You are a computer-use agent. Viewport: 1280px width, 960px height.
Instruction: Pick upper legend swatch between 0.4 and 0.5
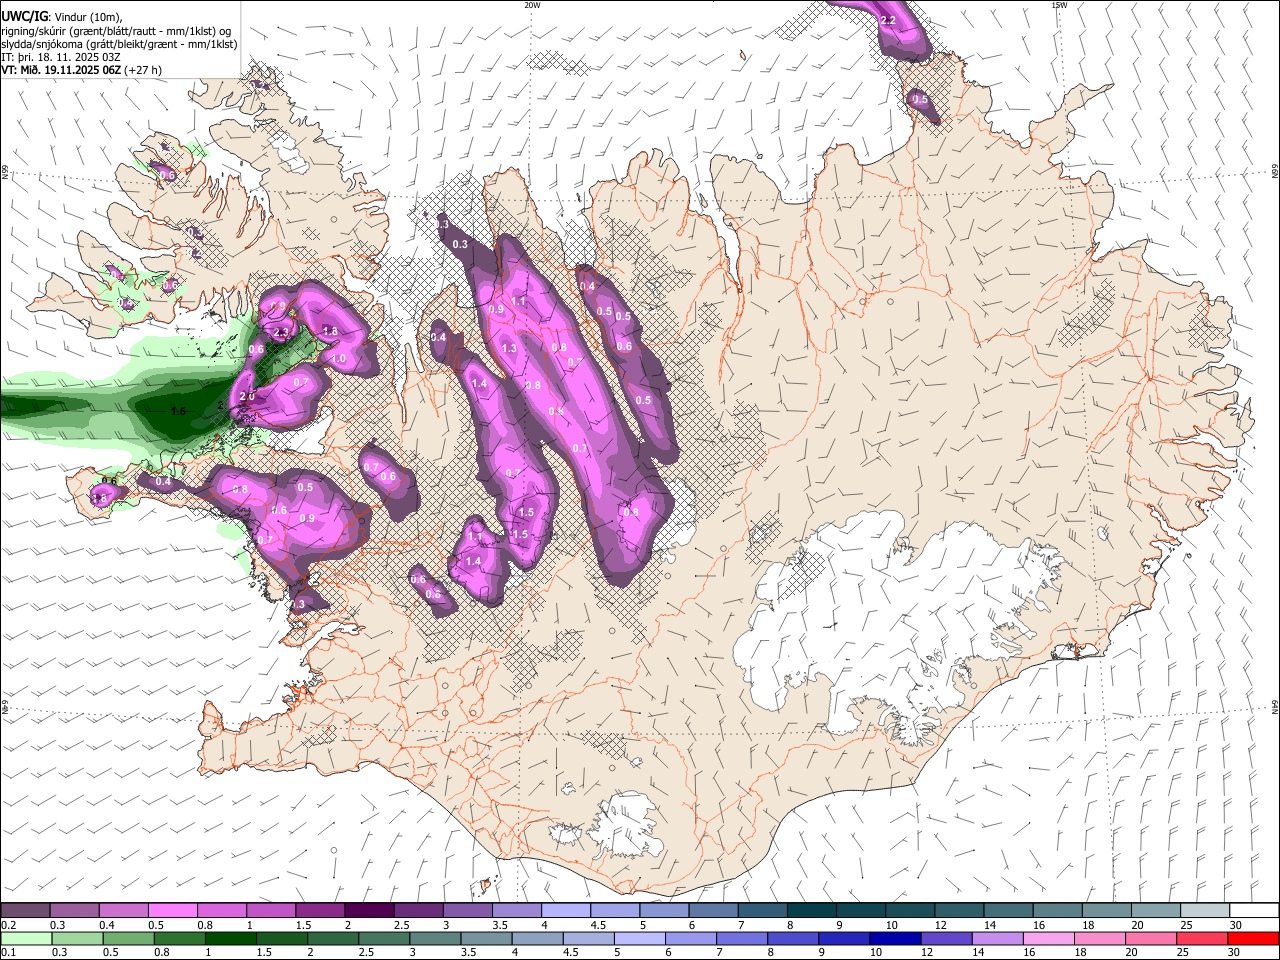pyautogui.click(x=123, y=911)
